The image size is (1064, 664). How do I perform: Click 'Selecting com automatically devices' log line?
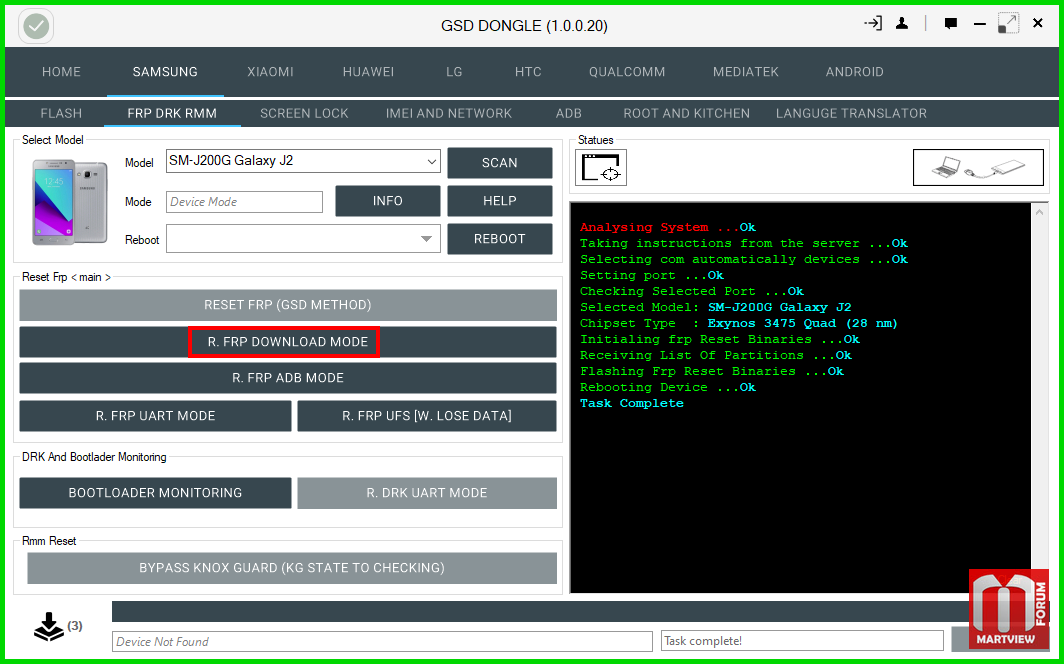pyautogui.click(x=744, y=259)
